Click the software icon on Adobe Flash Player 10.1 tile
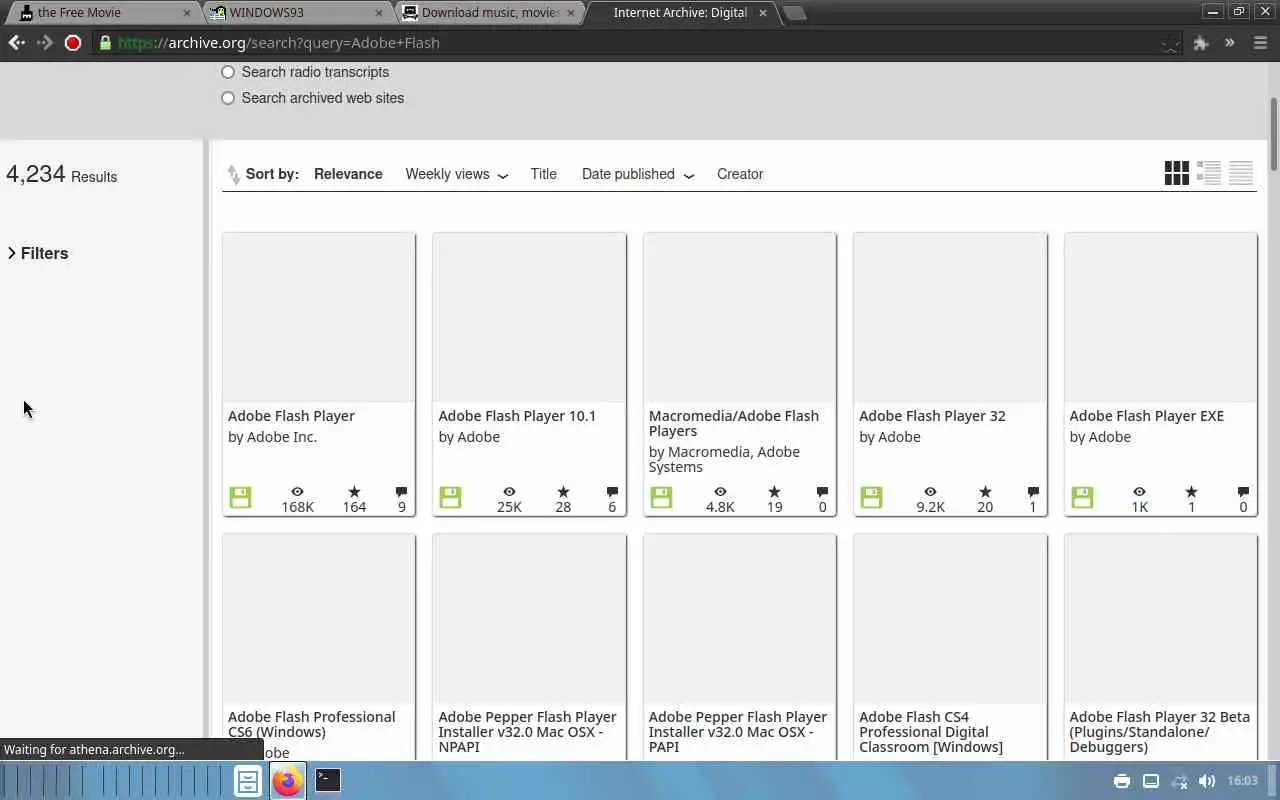Image resolution: width=1280 pixels, height=800 pixels. [450, 497]
